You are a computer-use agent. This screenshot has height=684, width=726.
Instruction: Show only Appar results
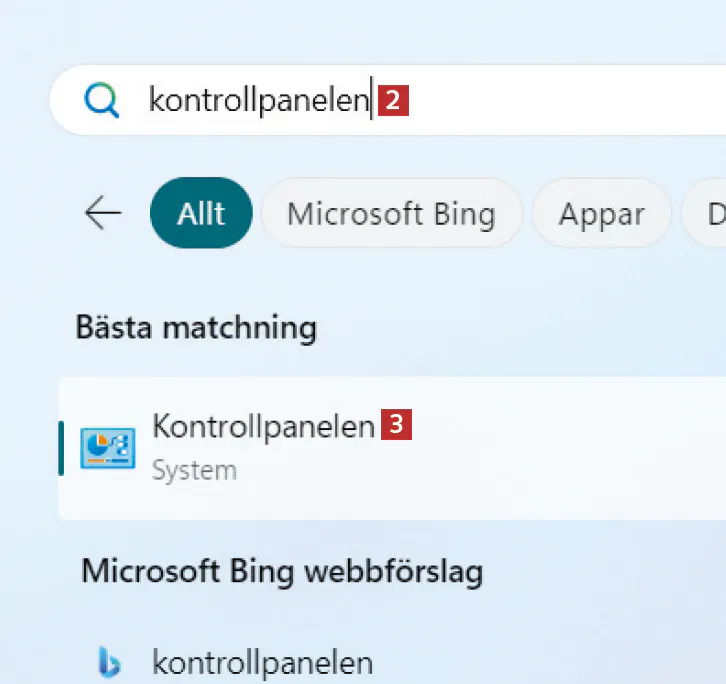(601, 213)
